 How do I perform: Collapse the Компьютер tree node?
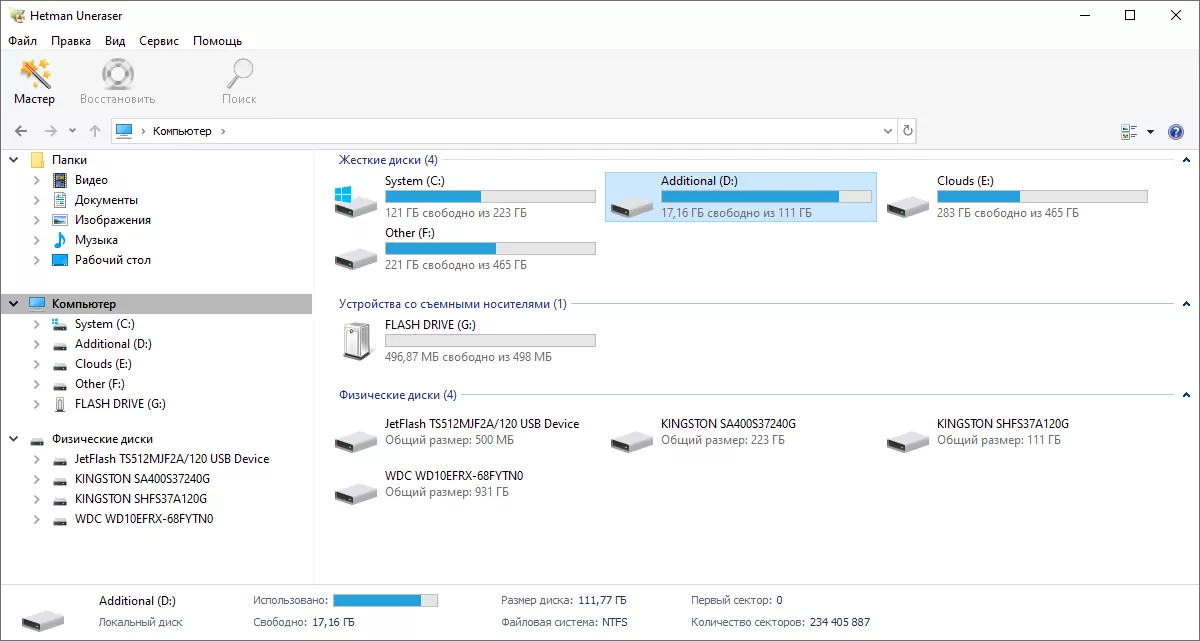(x=15, y=304)
